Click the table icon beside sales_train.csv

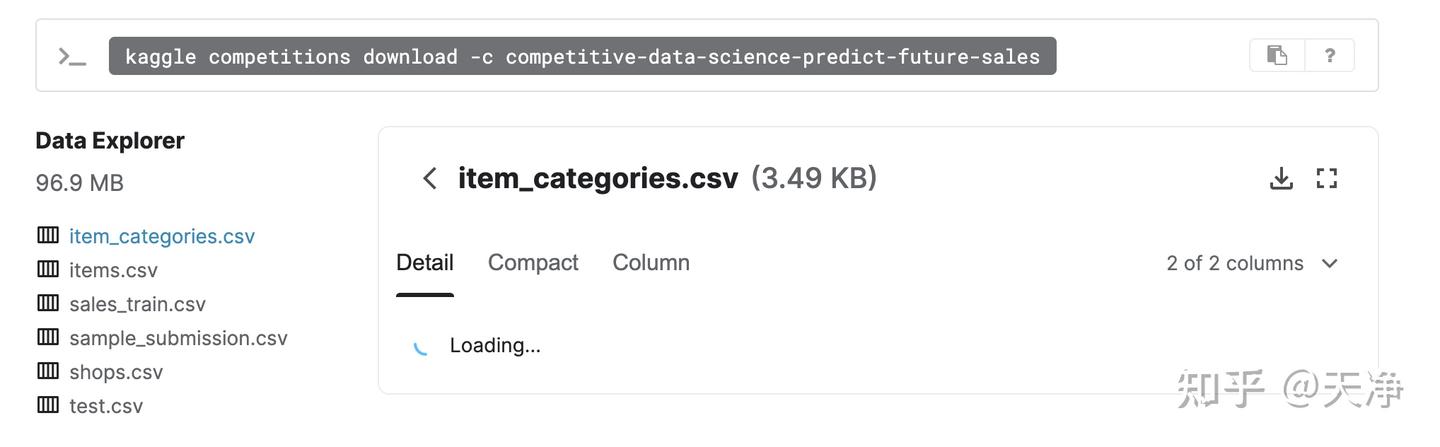coord(48,303)
